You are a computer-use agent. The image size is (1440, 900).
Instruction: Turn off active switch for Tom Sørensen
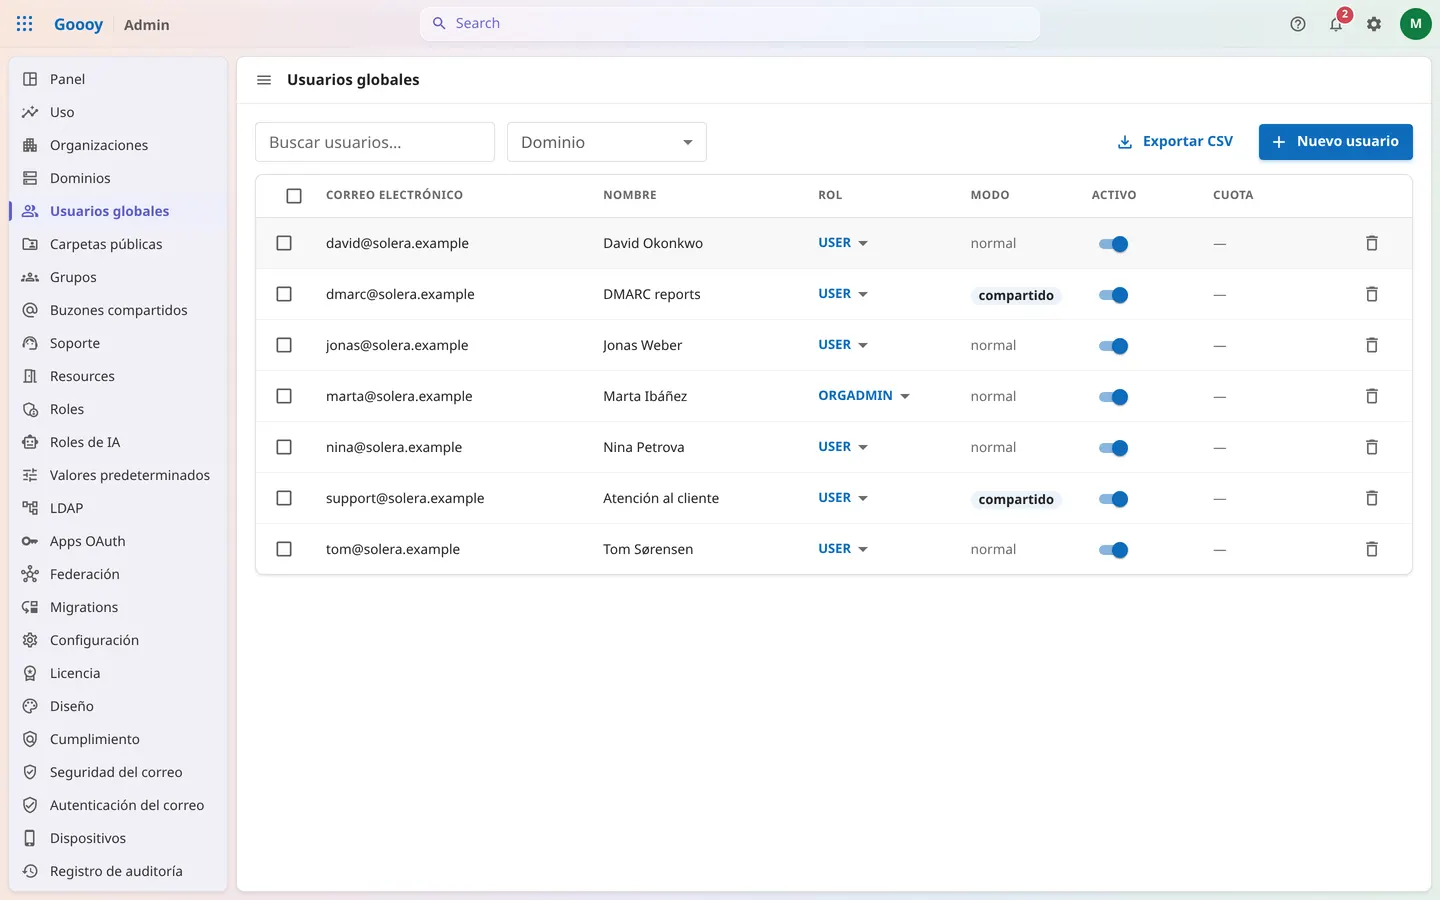coord(1113,550)
